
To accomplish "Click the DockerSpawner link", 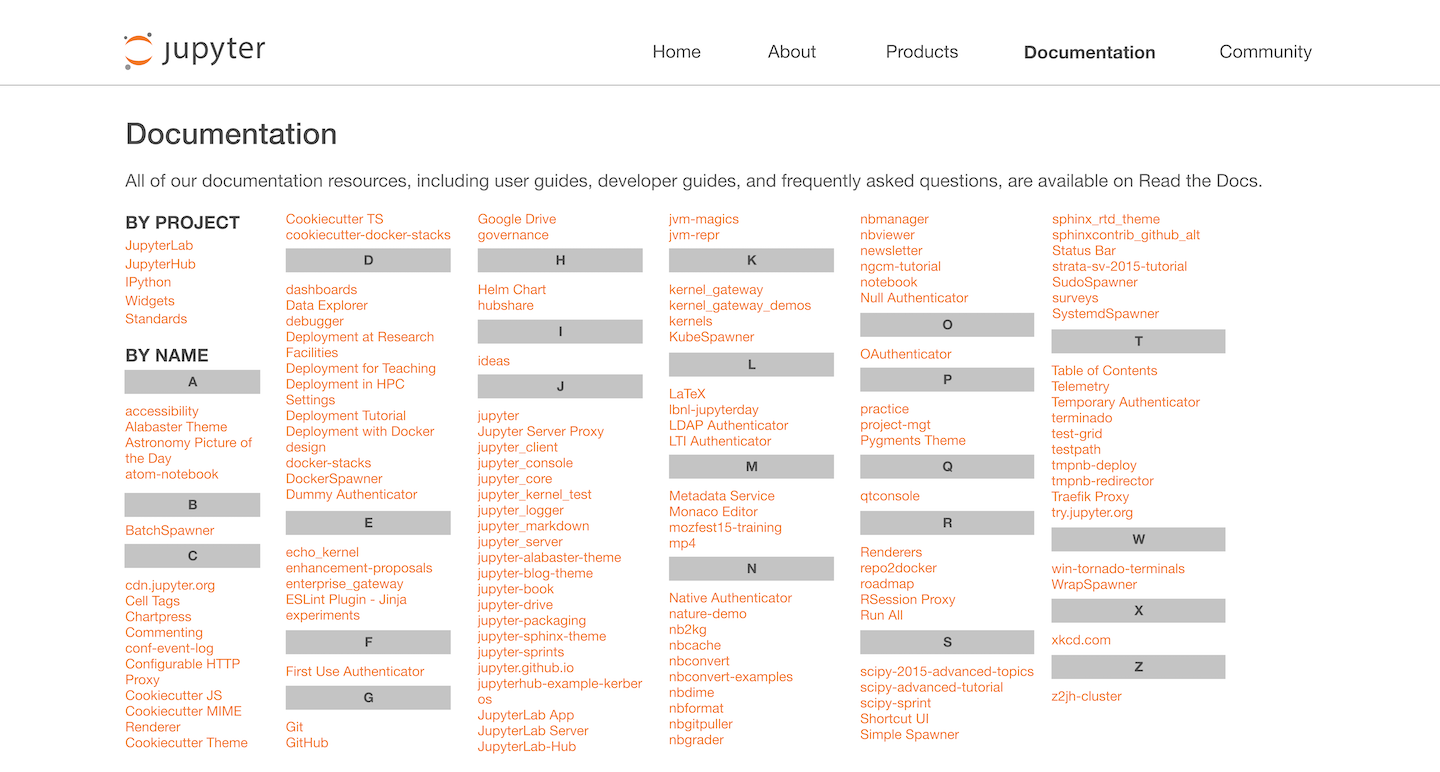I will [334, 479].
